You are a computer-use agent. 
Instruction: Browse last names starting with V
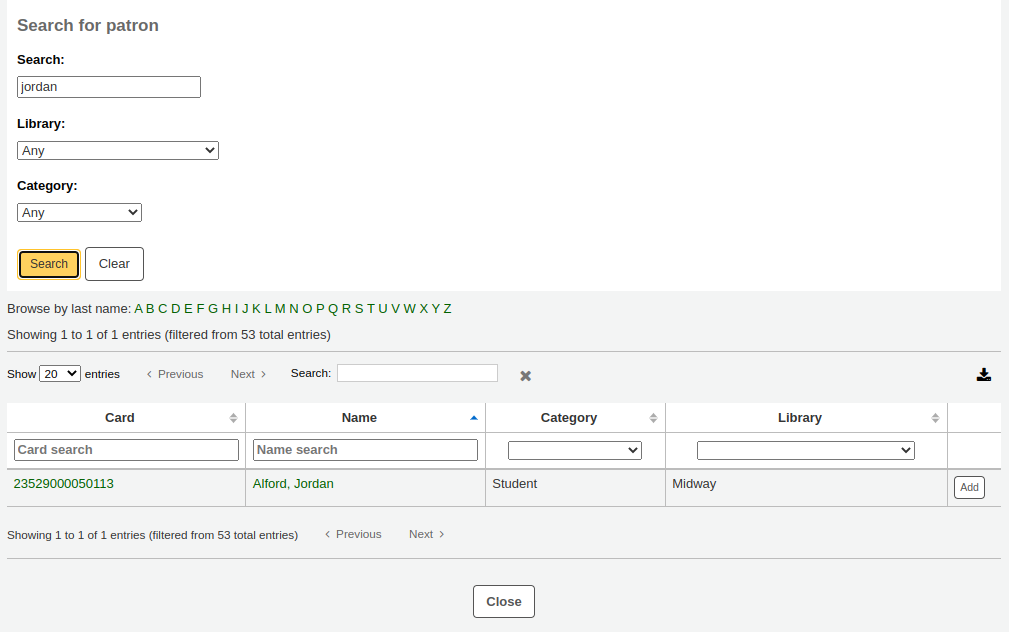(x=395, y=309)
